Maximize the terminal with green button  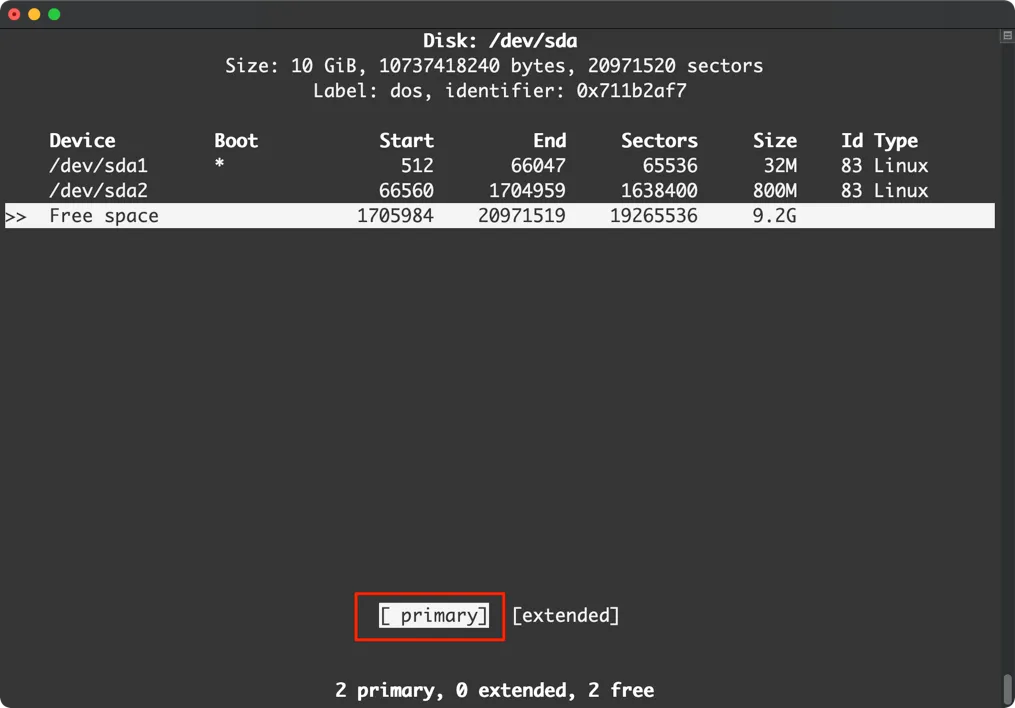point(54,14)
